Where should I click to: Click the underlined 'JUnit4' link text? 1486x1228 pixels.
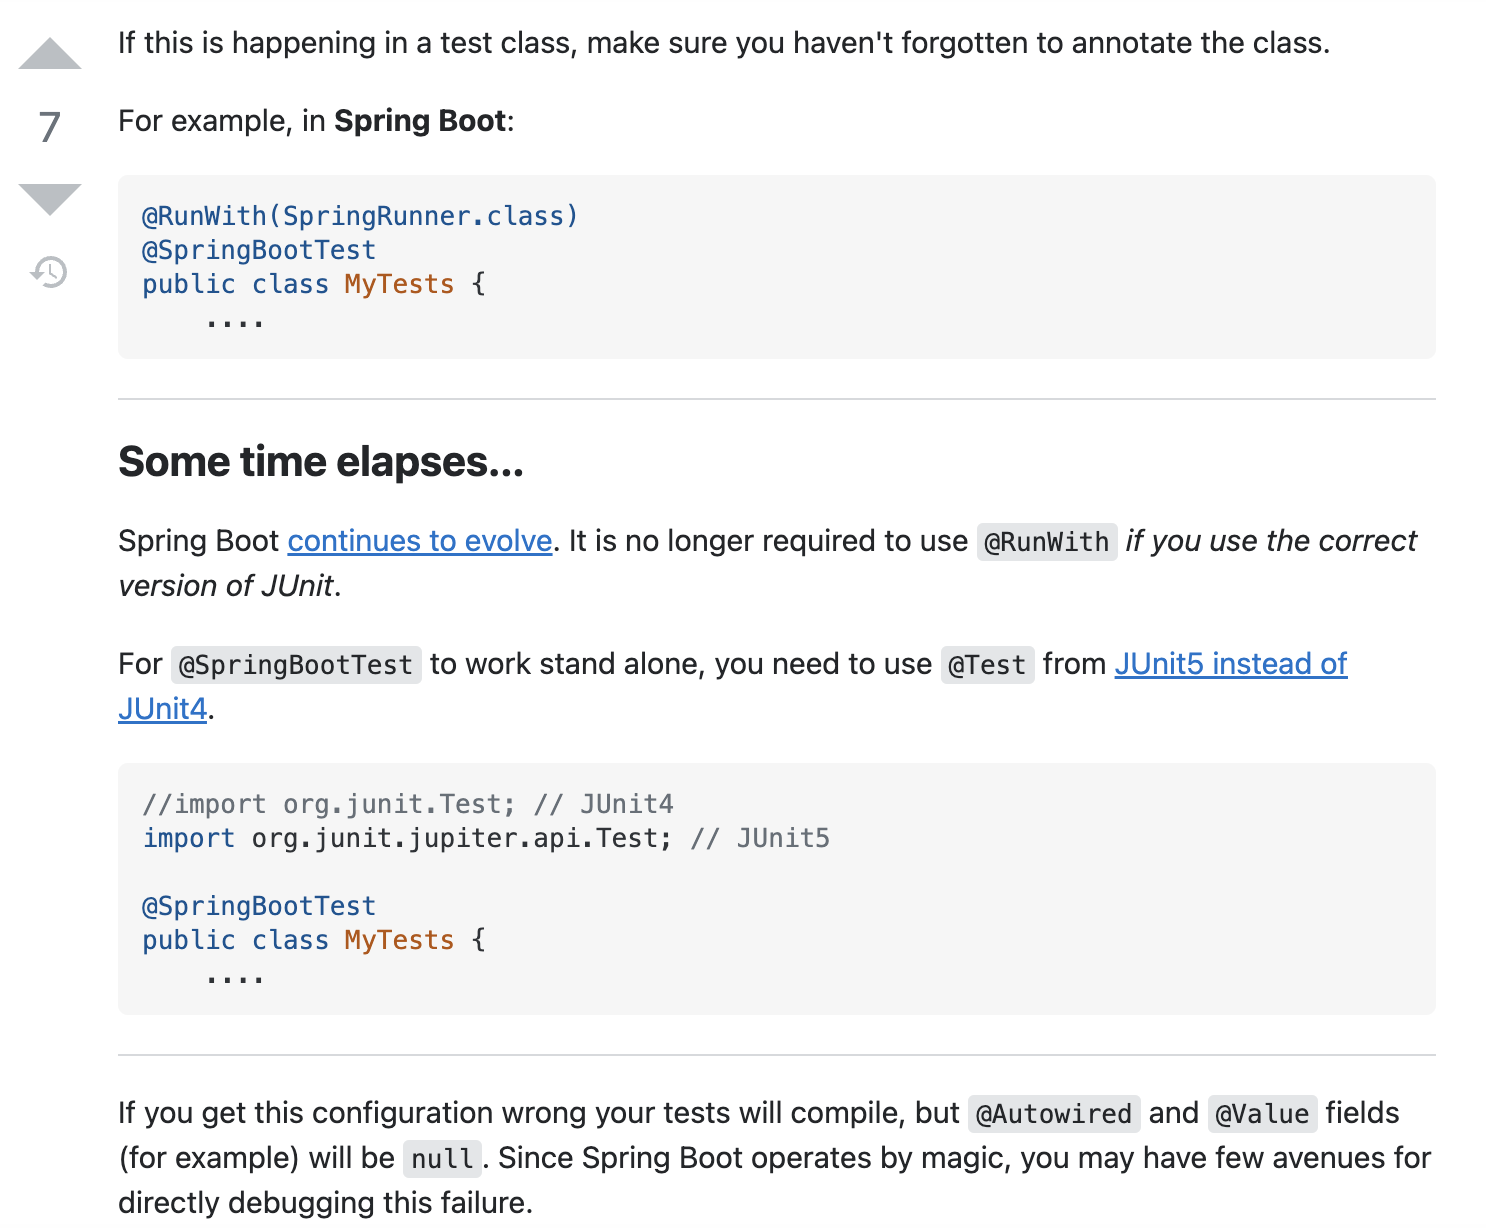click(x=163, y=709)
